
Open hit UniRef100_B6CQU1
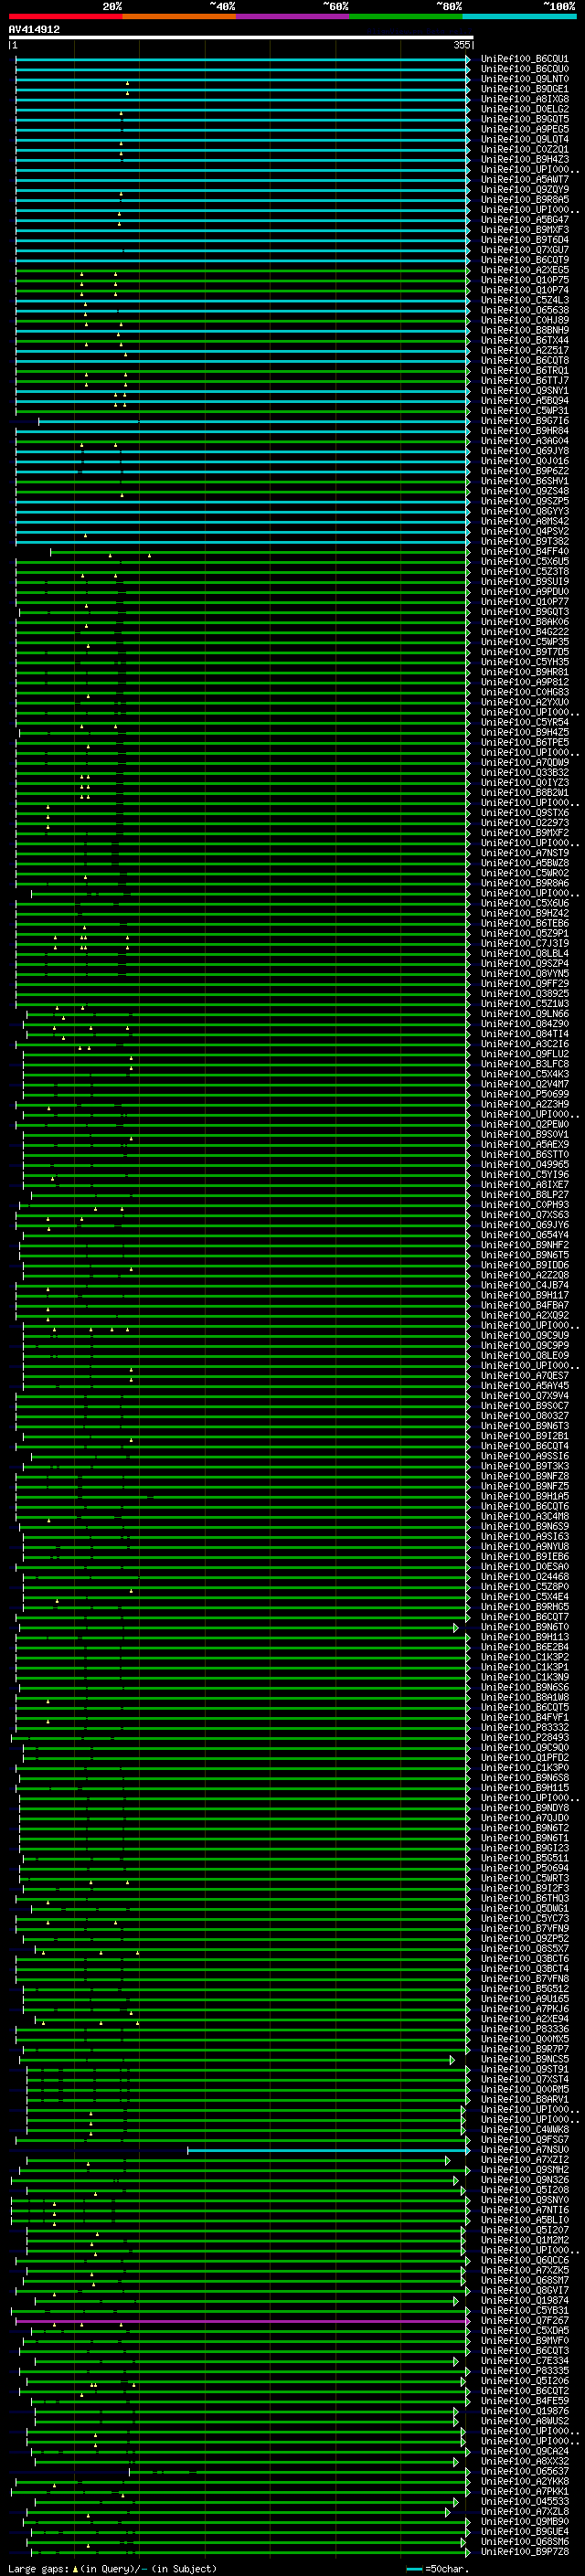click(x=525, y=59)
